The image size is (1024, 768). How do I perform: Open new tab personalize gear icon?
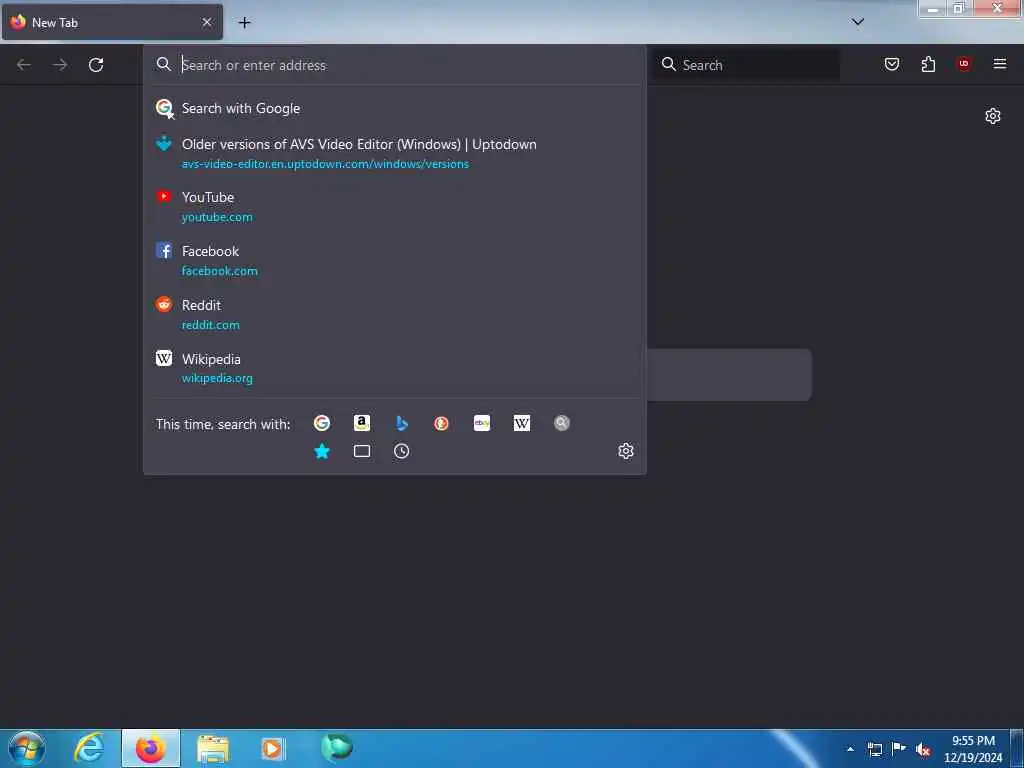point(993,116)
